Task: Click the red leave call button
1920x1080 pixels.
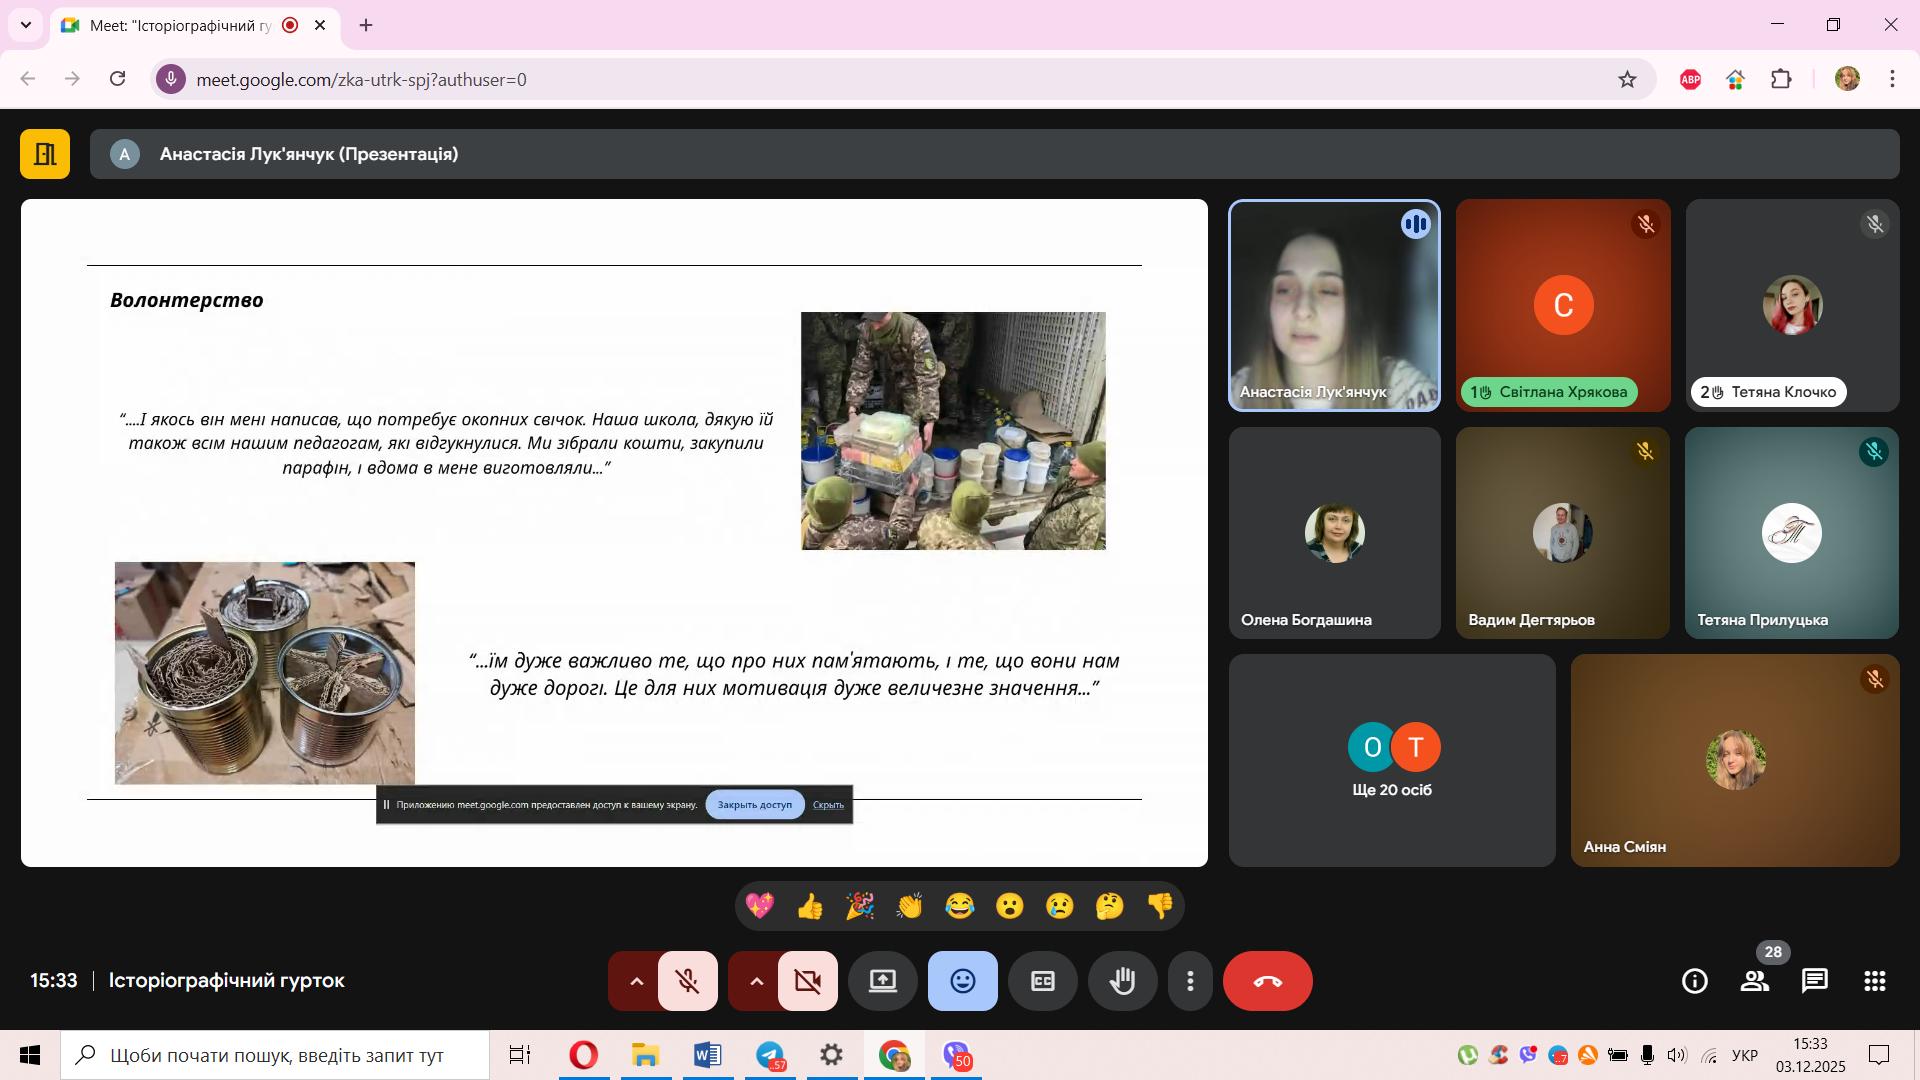Action: point(1267,981)
